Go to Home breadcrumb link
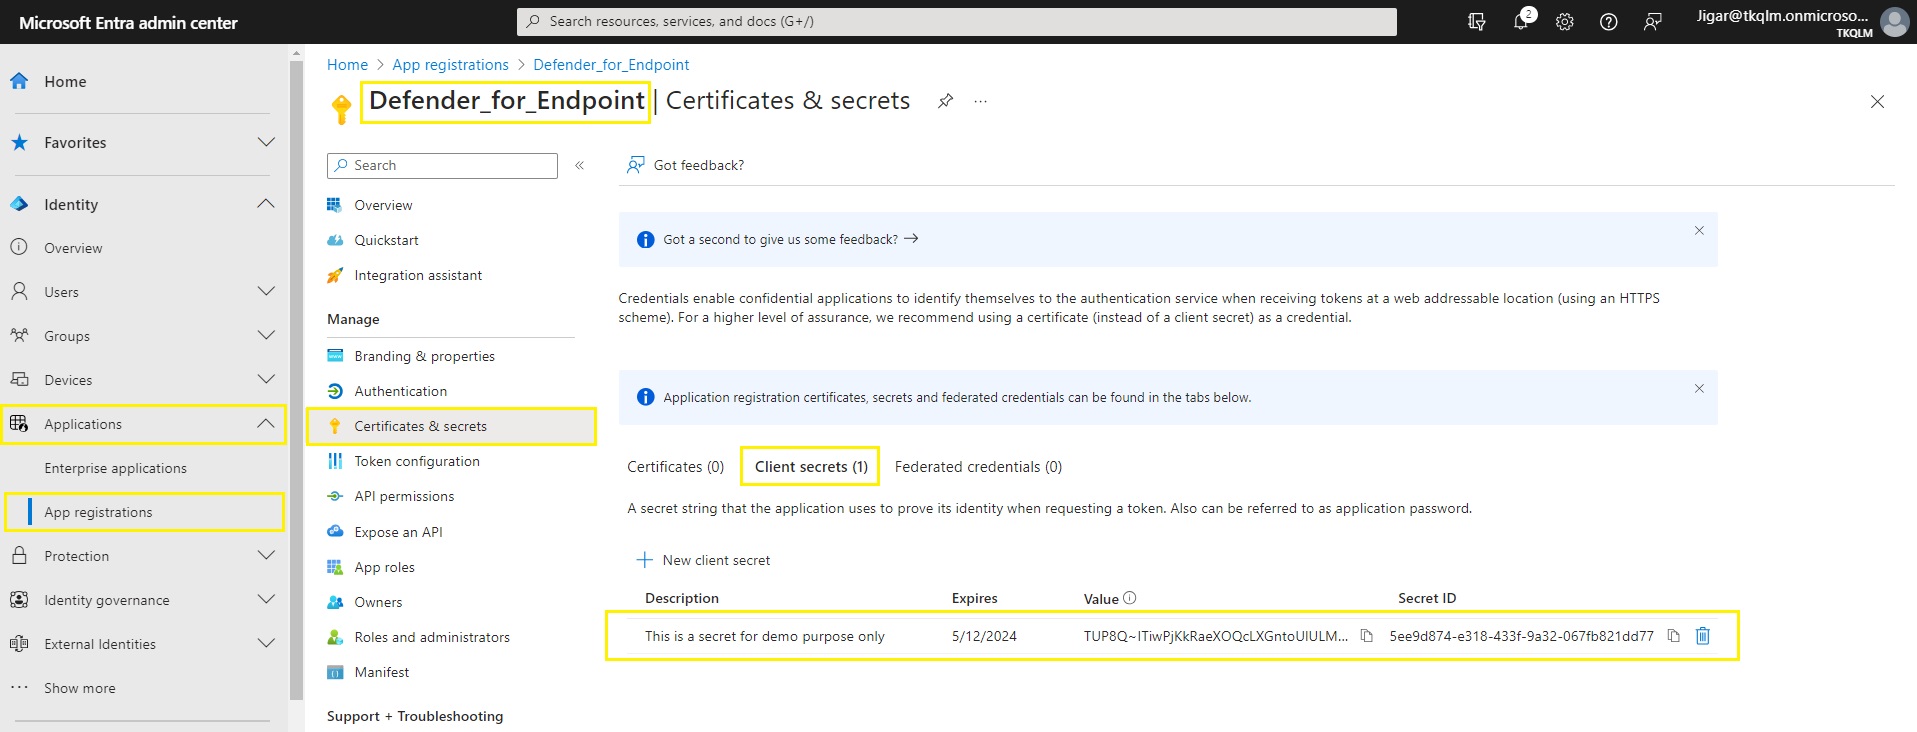Viewport: 1917px width, 732px height. tap(347, 65)
